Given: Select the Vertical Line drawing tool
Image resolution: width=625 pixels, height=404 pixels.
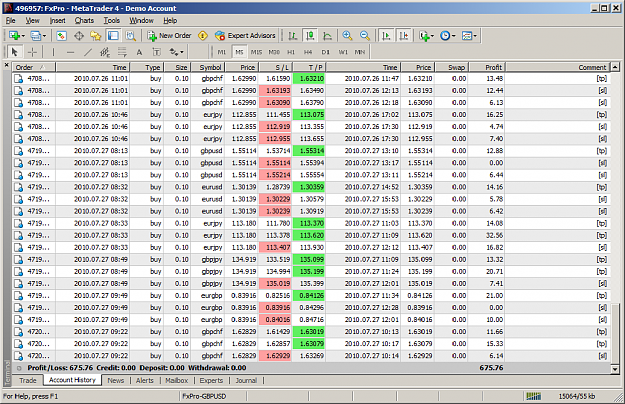Looking at the screenshot, I should coord(53,52).
